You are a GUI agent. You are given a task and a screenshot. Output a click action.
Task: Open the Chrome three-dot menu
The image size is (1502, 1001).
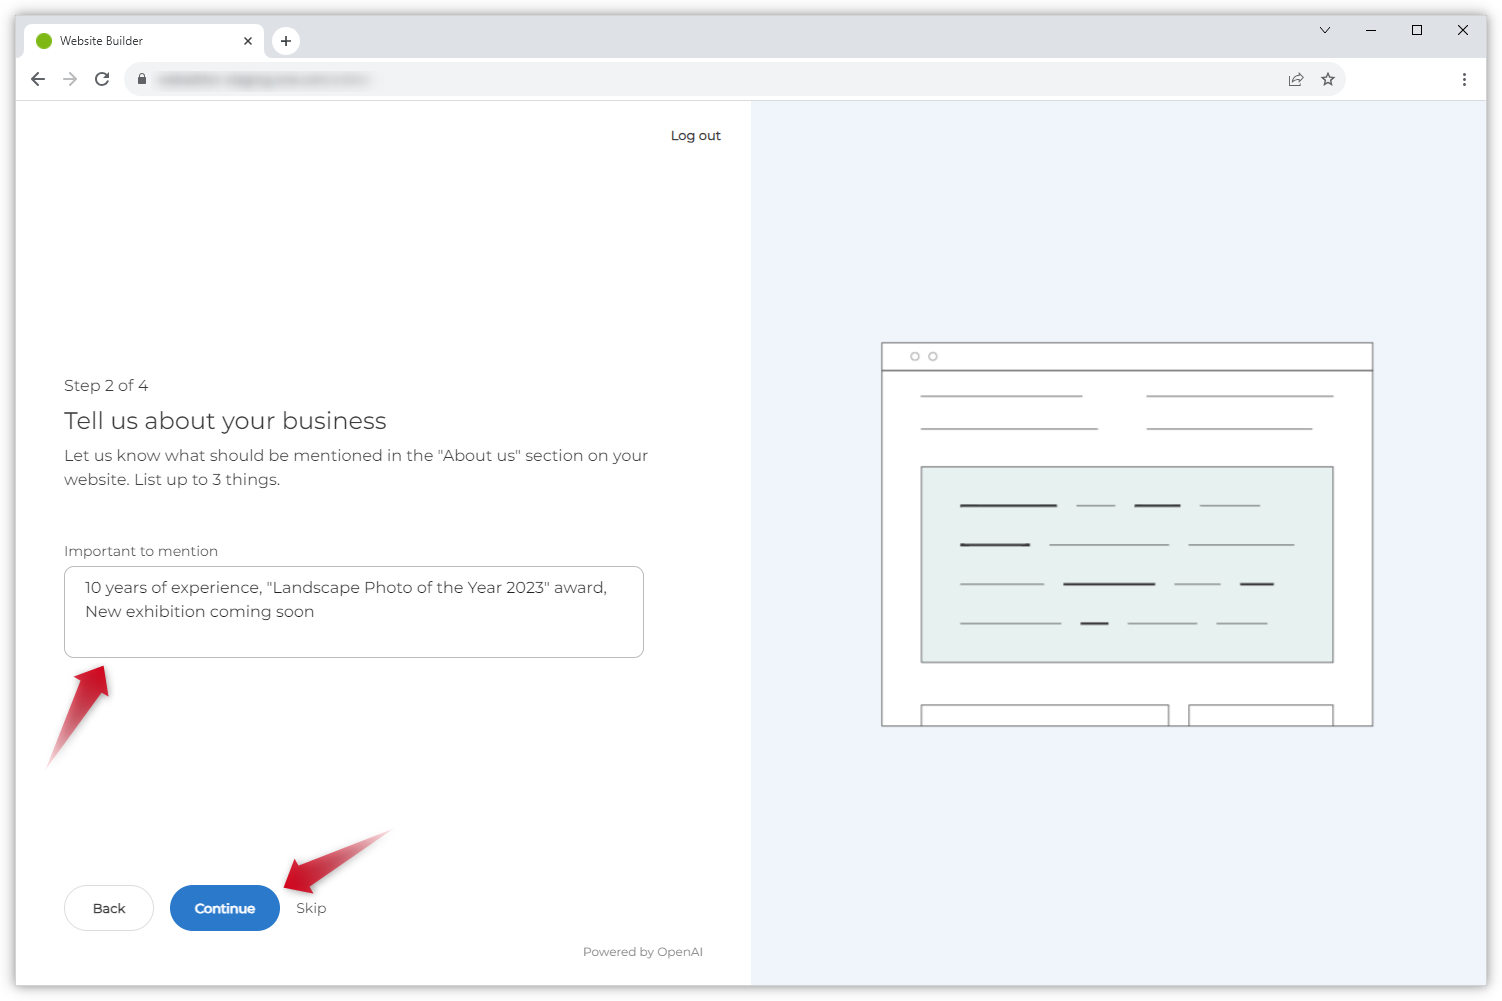tap(1464, 80)
